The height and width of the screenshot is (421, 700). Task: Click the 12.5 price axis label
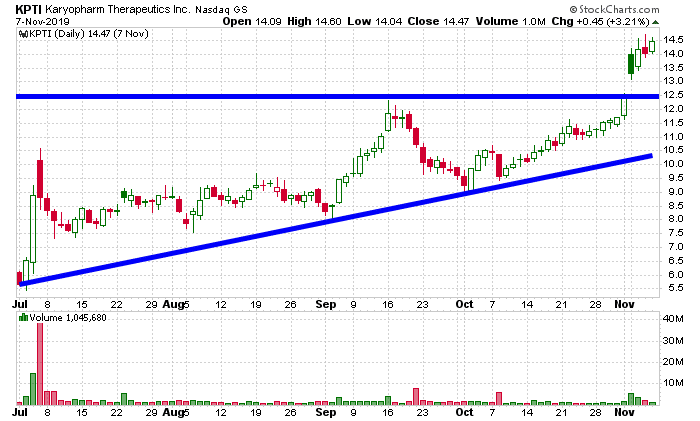(673, 95)
